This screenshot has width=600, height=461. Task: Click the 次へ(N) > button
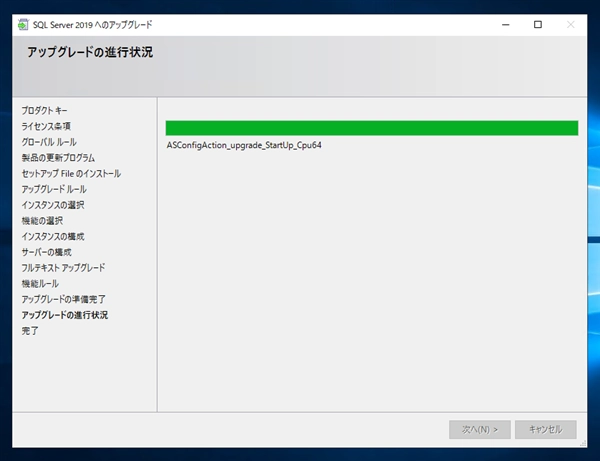point(479,429)
